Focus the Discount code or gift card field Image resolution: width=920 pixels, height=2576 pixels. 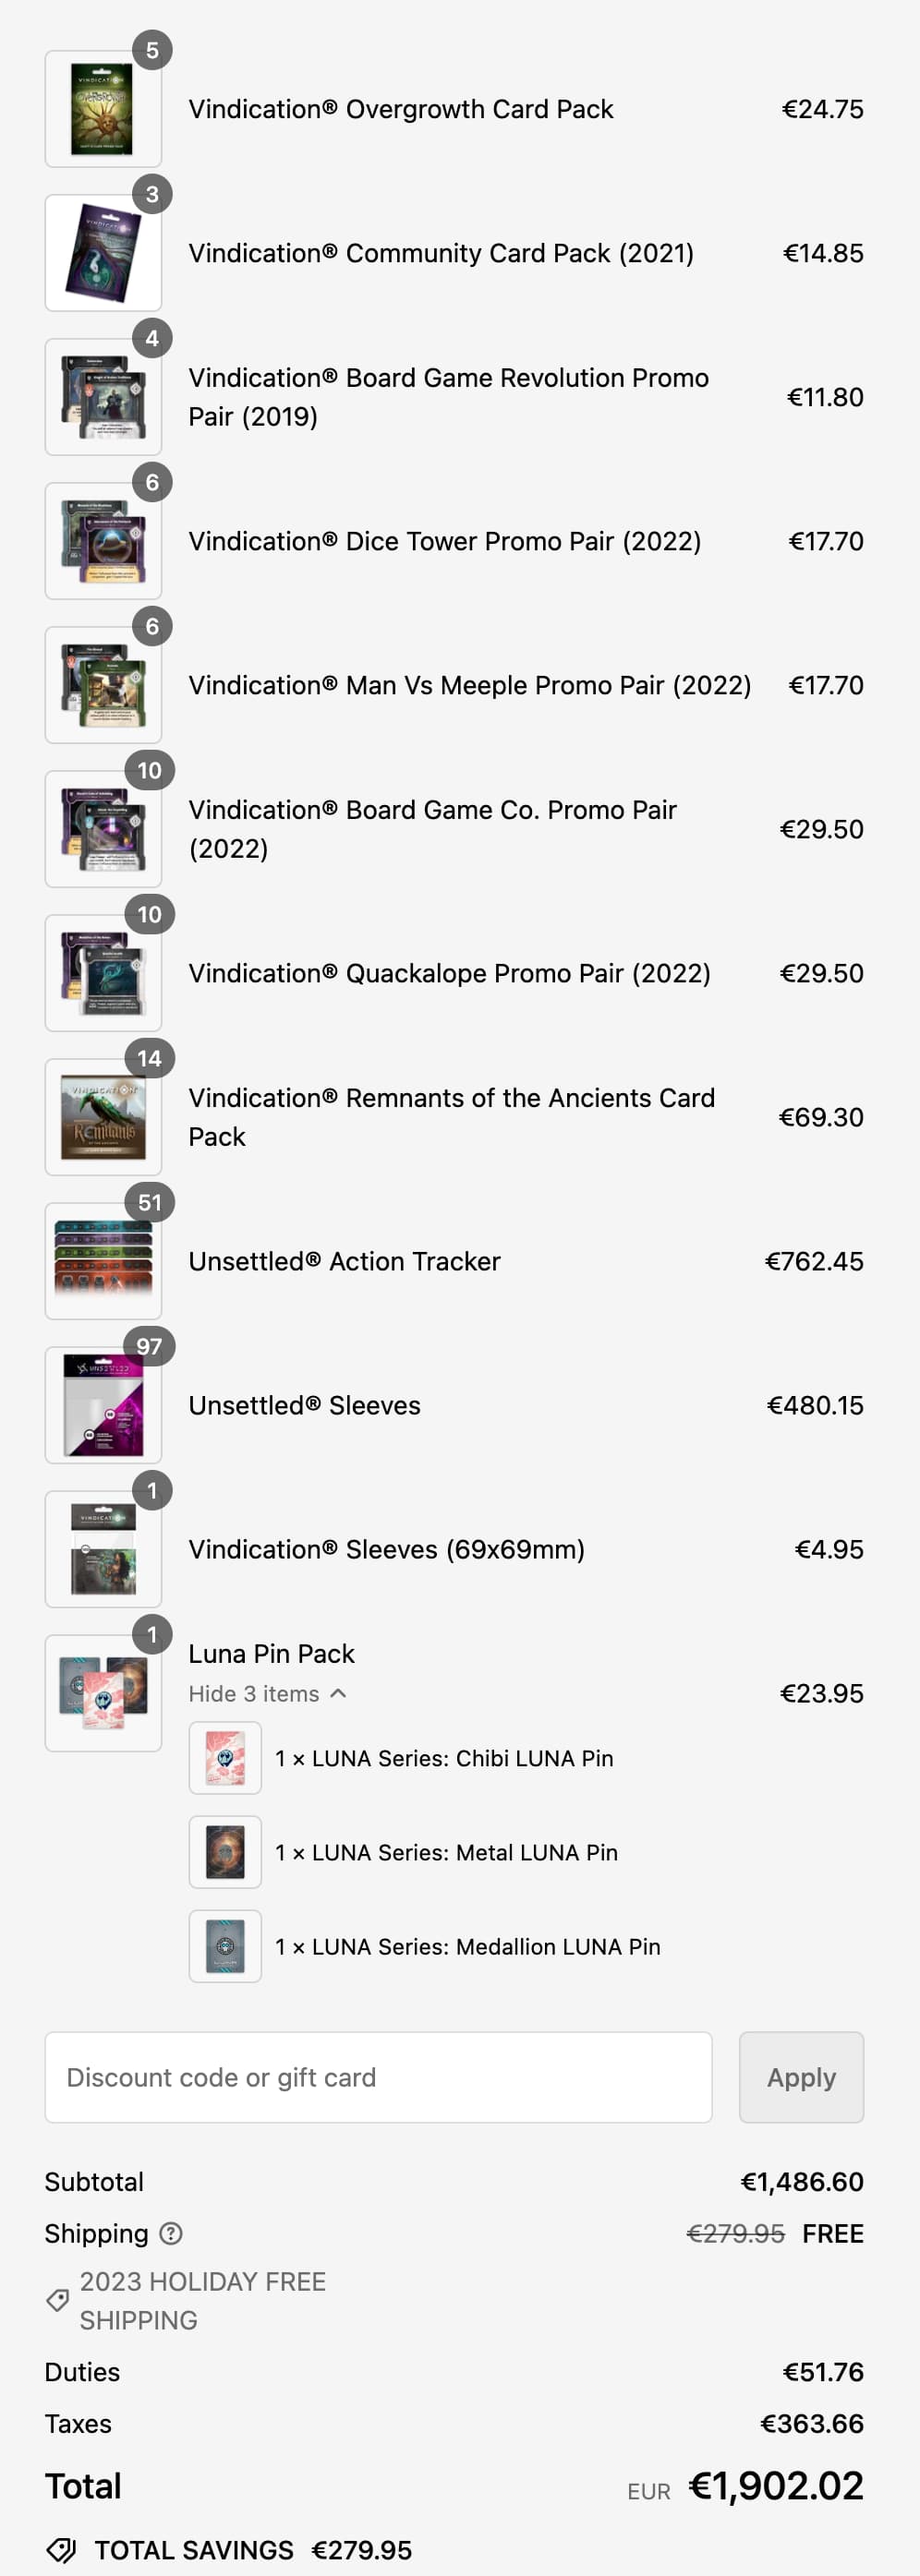tap(378, 2077)
